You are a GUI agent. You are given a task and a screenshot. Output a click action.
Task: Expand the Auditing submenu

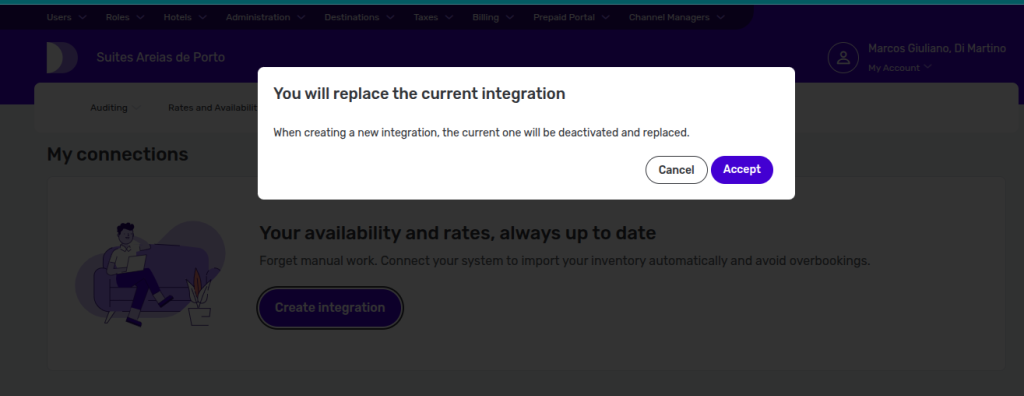pyautogui.click(x=115, y=108)
